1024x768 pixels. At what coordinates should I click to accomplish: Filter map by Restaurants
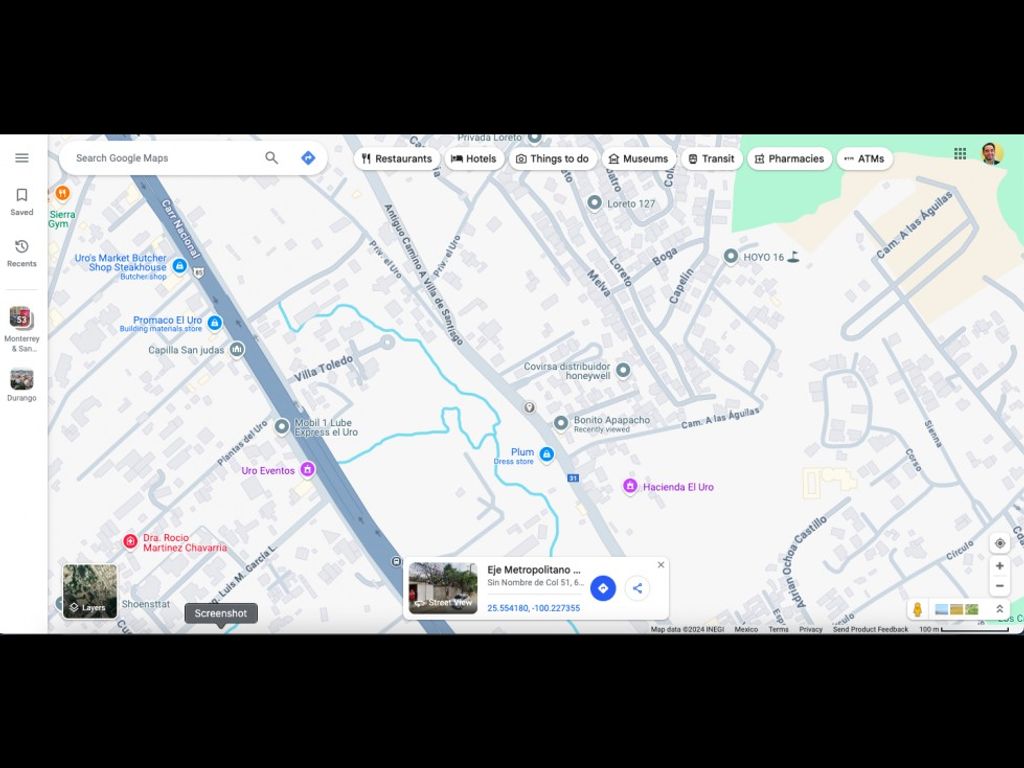[x=397, y=159]
